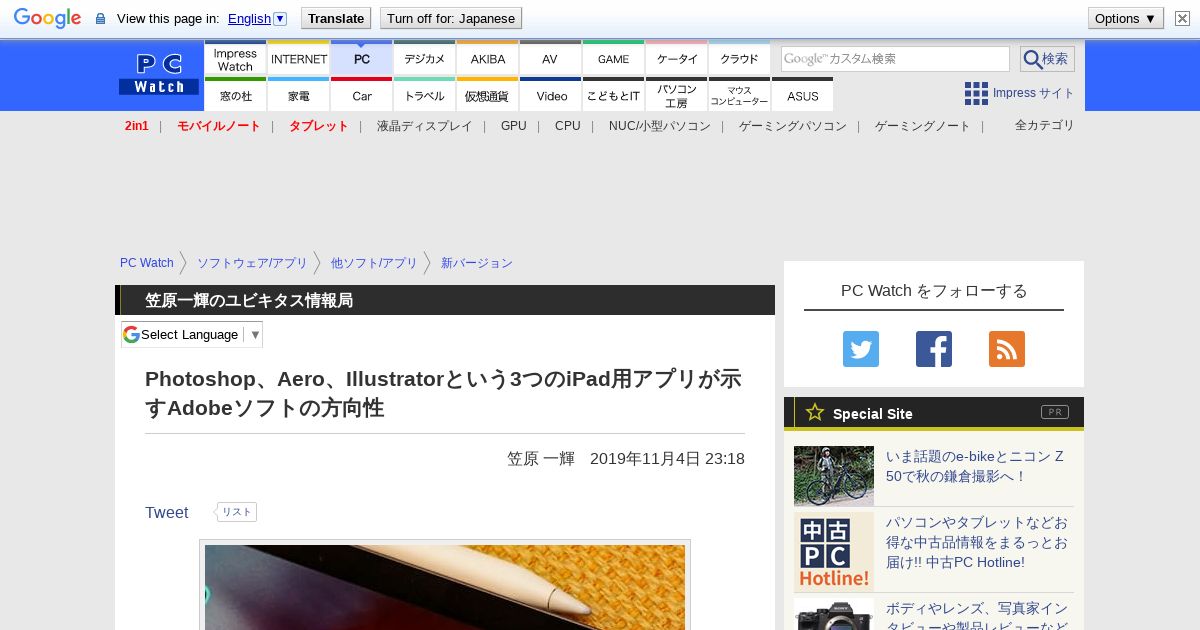
Task: Open the Video tab
Action: click(x=550, y=95)
